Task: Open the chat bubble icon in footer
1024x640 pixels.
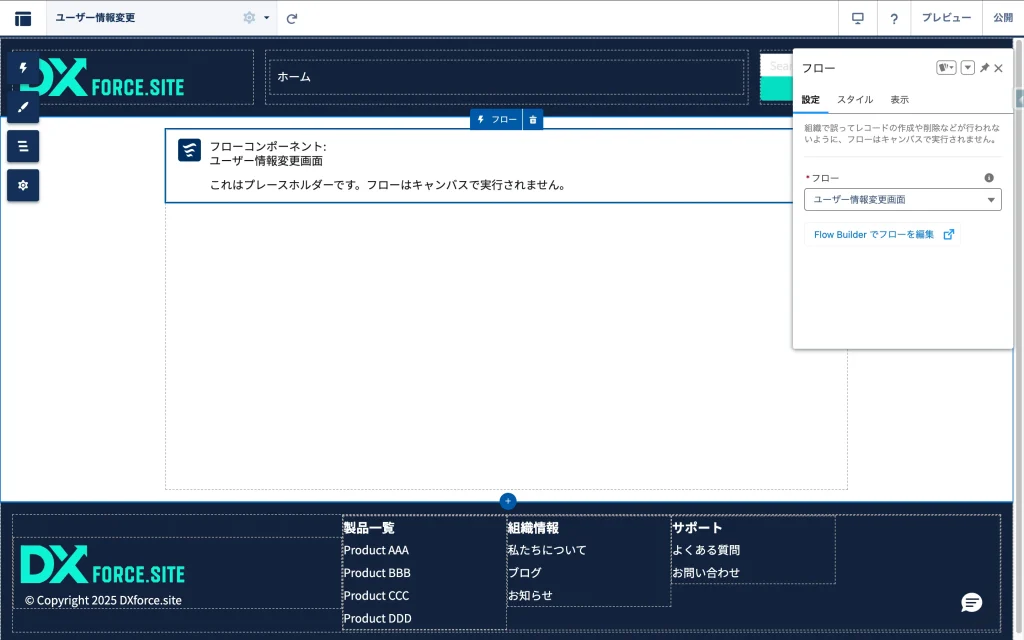Action: 971,602
